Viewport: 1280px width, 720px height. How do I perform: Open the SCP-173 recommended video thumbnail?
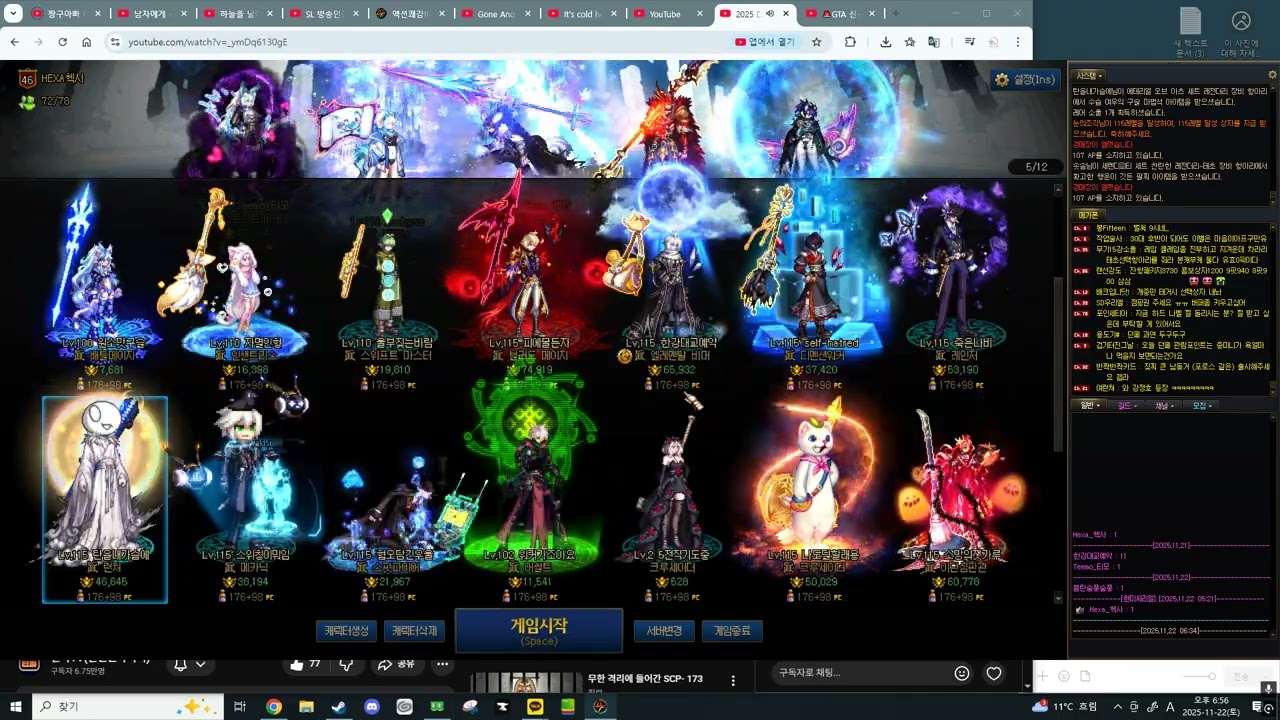[x=526, y=684]
